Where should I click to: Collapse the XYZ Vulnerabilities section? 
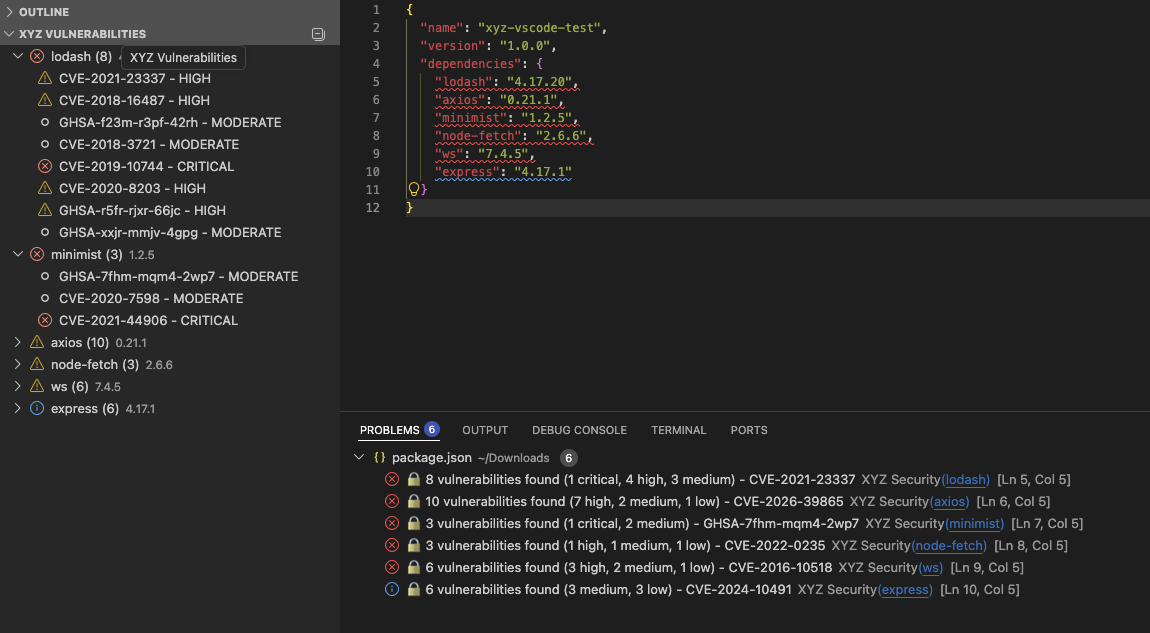(10, 34)
